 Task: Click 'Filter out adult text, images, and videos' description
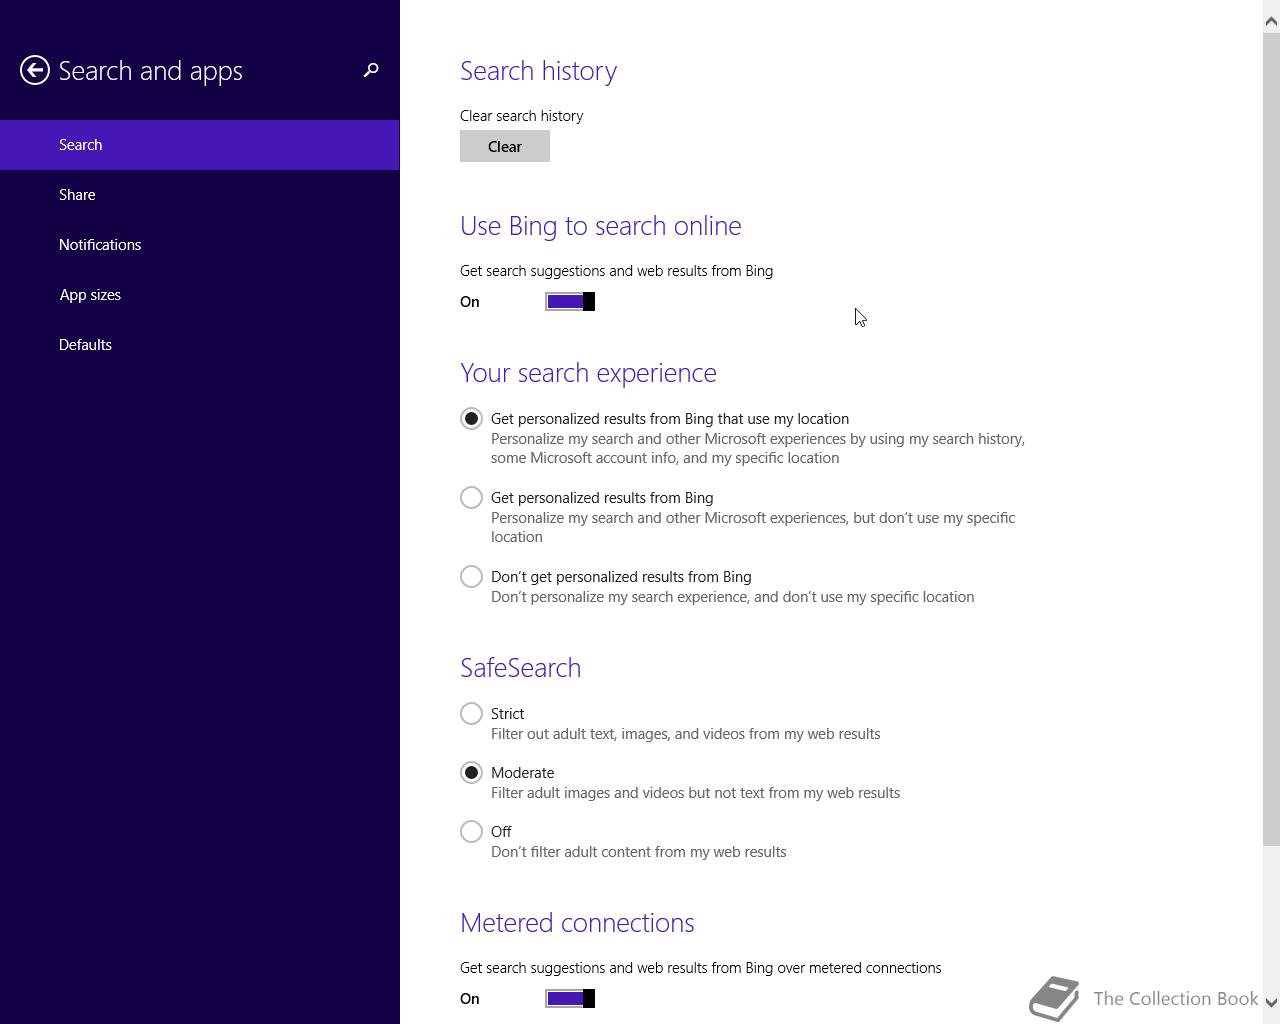(x=686, y=734)
